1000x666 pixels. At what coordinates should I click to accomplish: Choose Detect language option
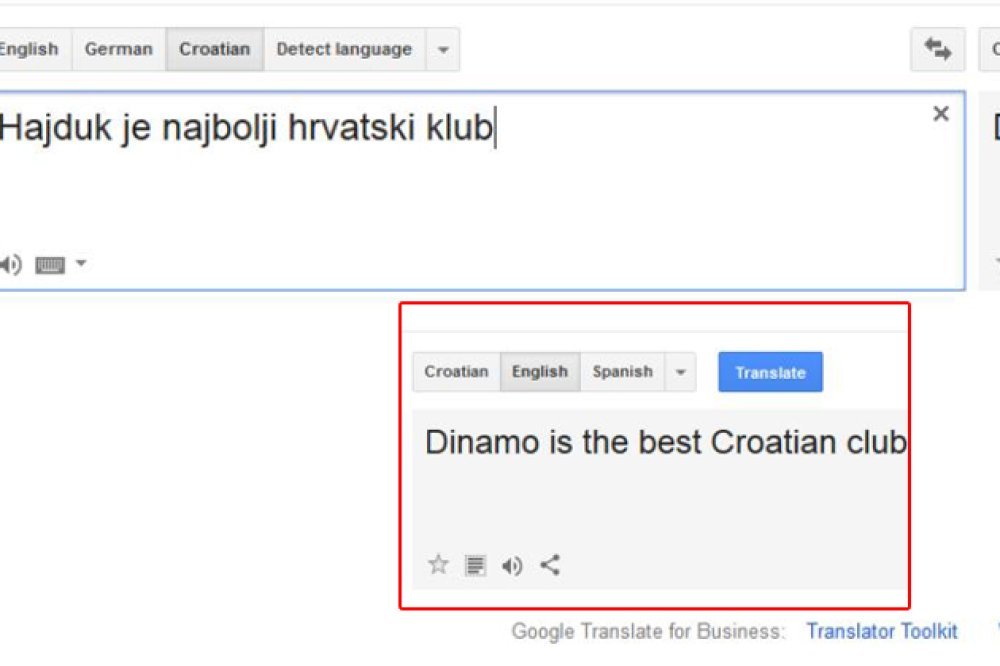(343, 49)
